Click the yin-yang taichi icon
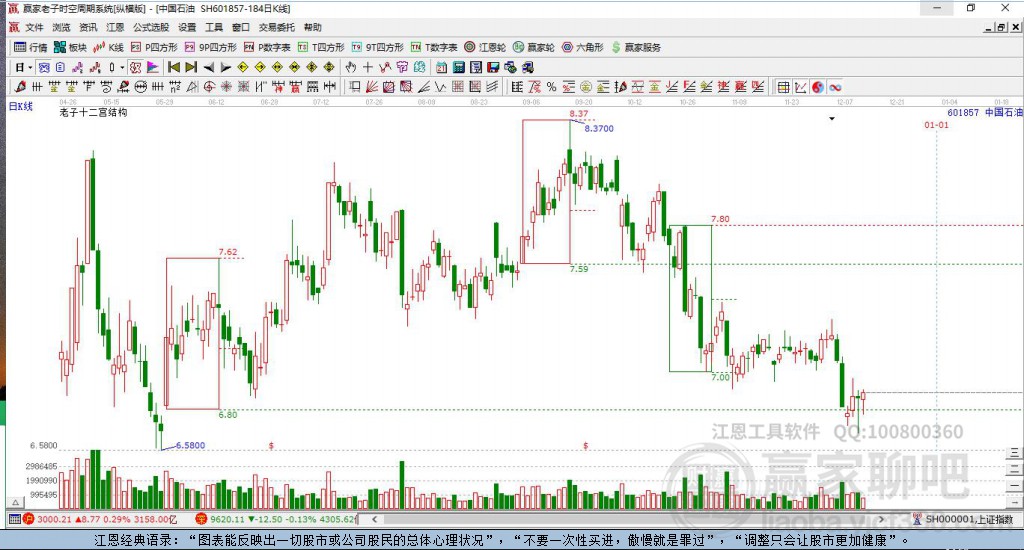The image size is (1024, 550). [818, 87]
